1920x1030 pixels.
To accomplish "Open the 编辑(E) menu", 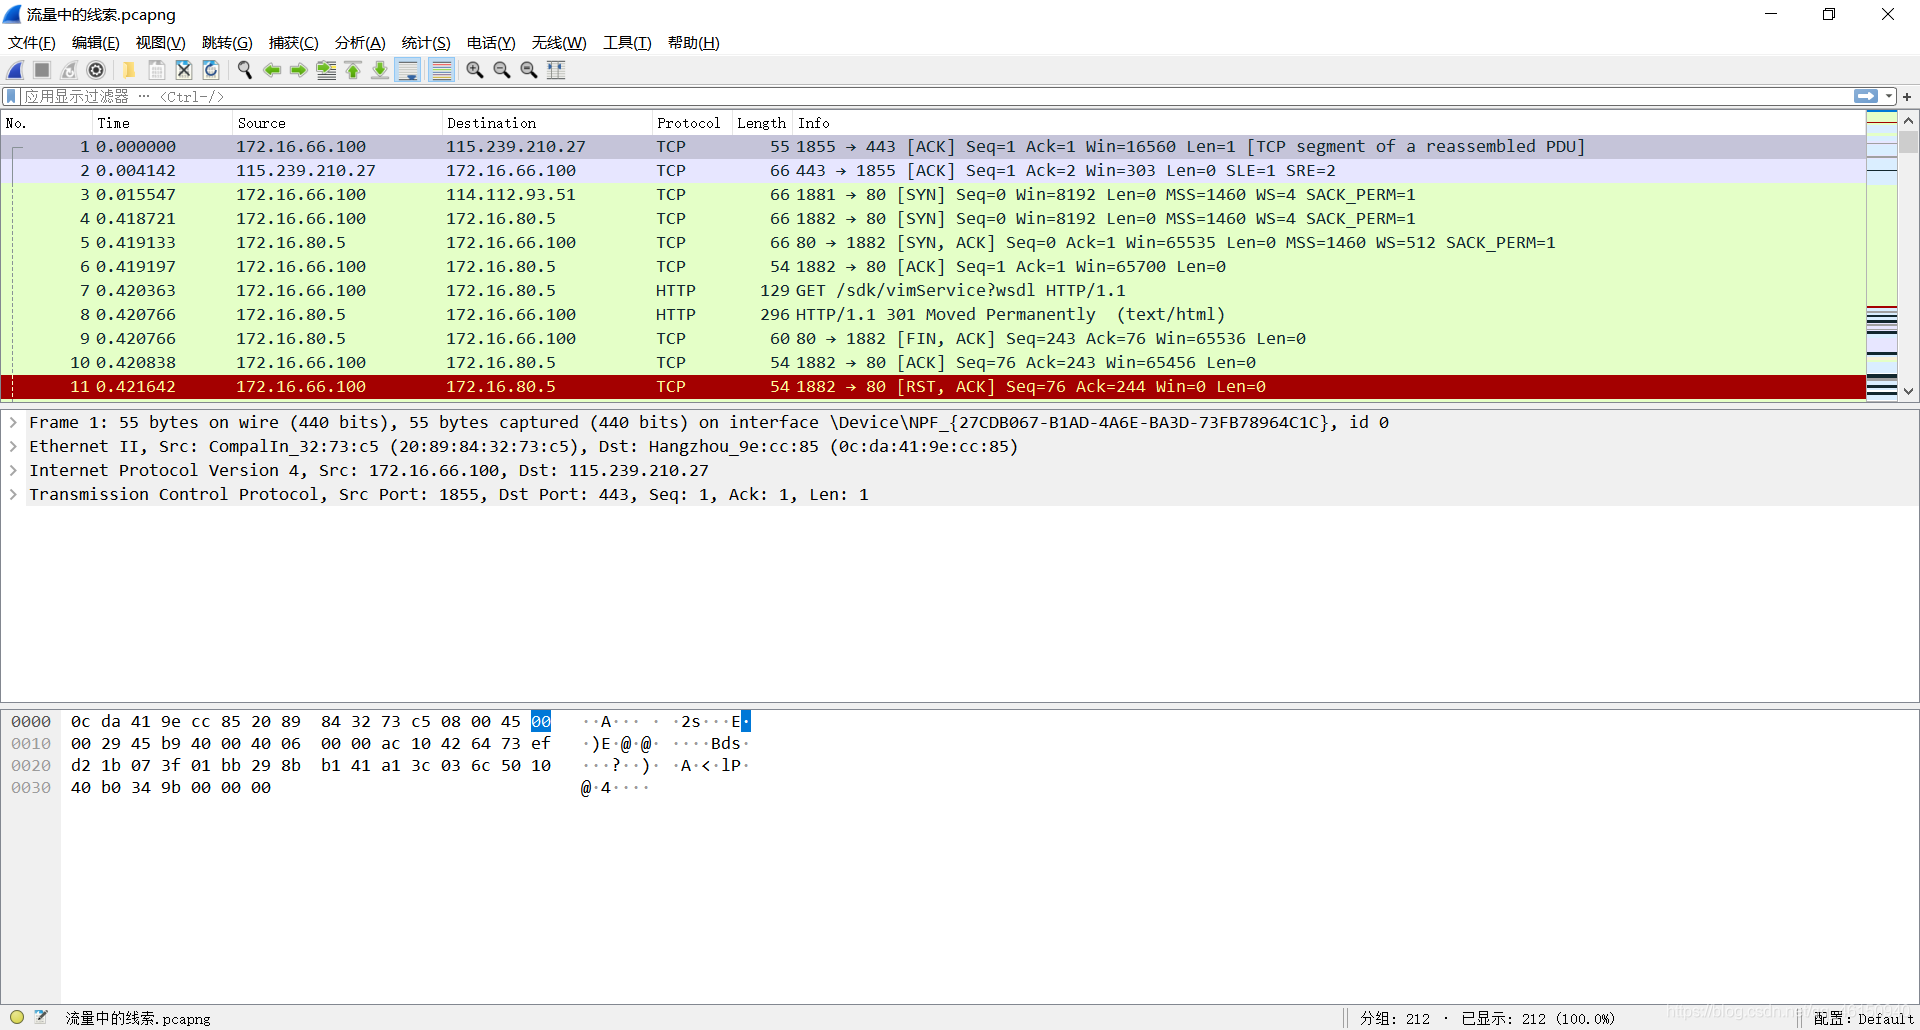I will coord(95,43).
